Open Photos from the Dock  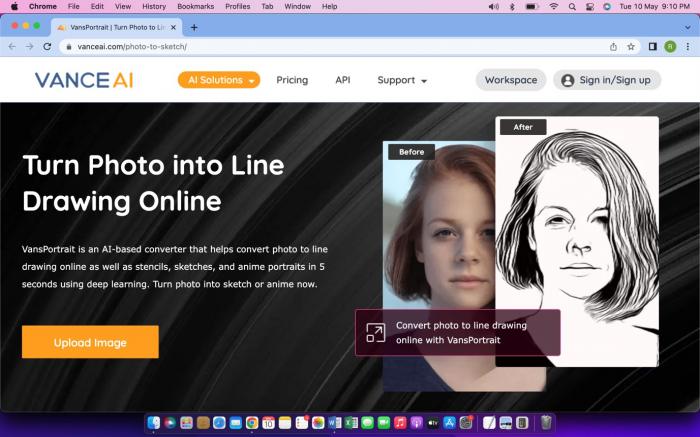tap(318, 422)
